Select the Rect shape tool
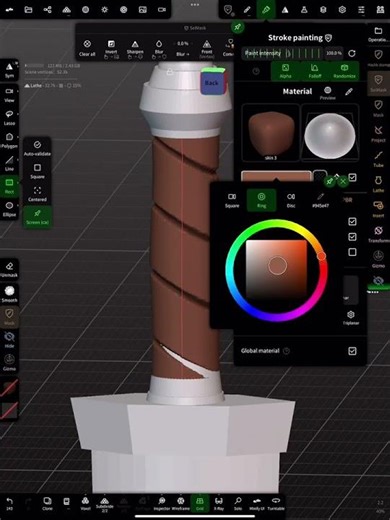 pyautogui.click(x=9, y=186)
